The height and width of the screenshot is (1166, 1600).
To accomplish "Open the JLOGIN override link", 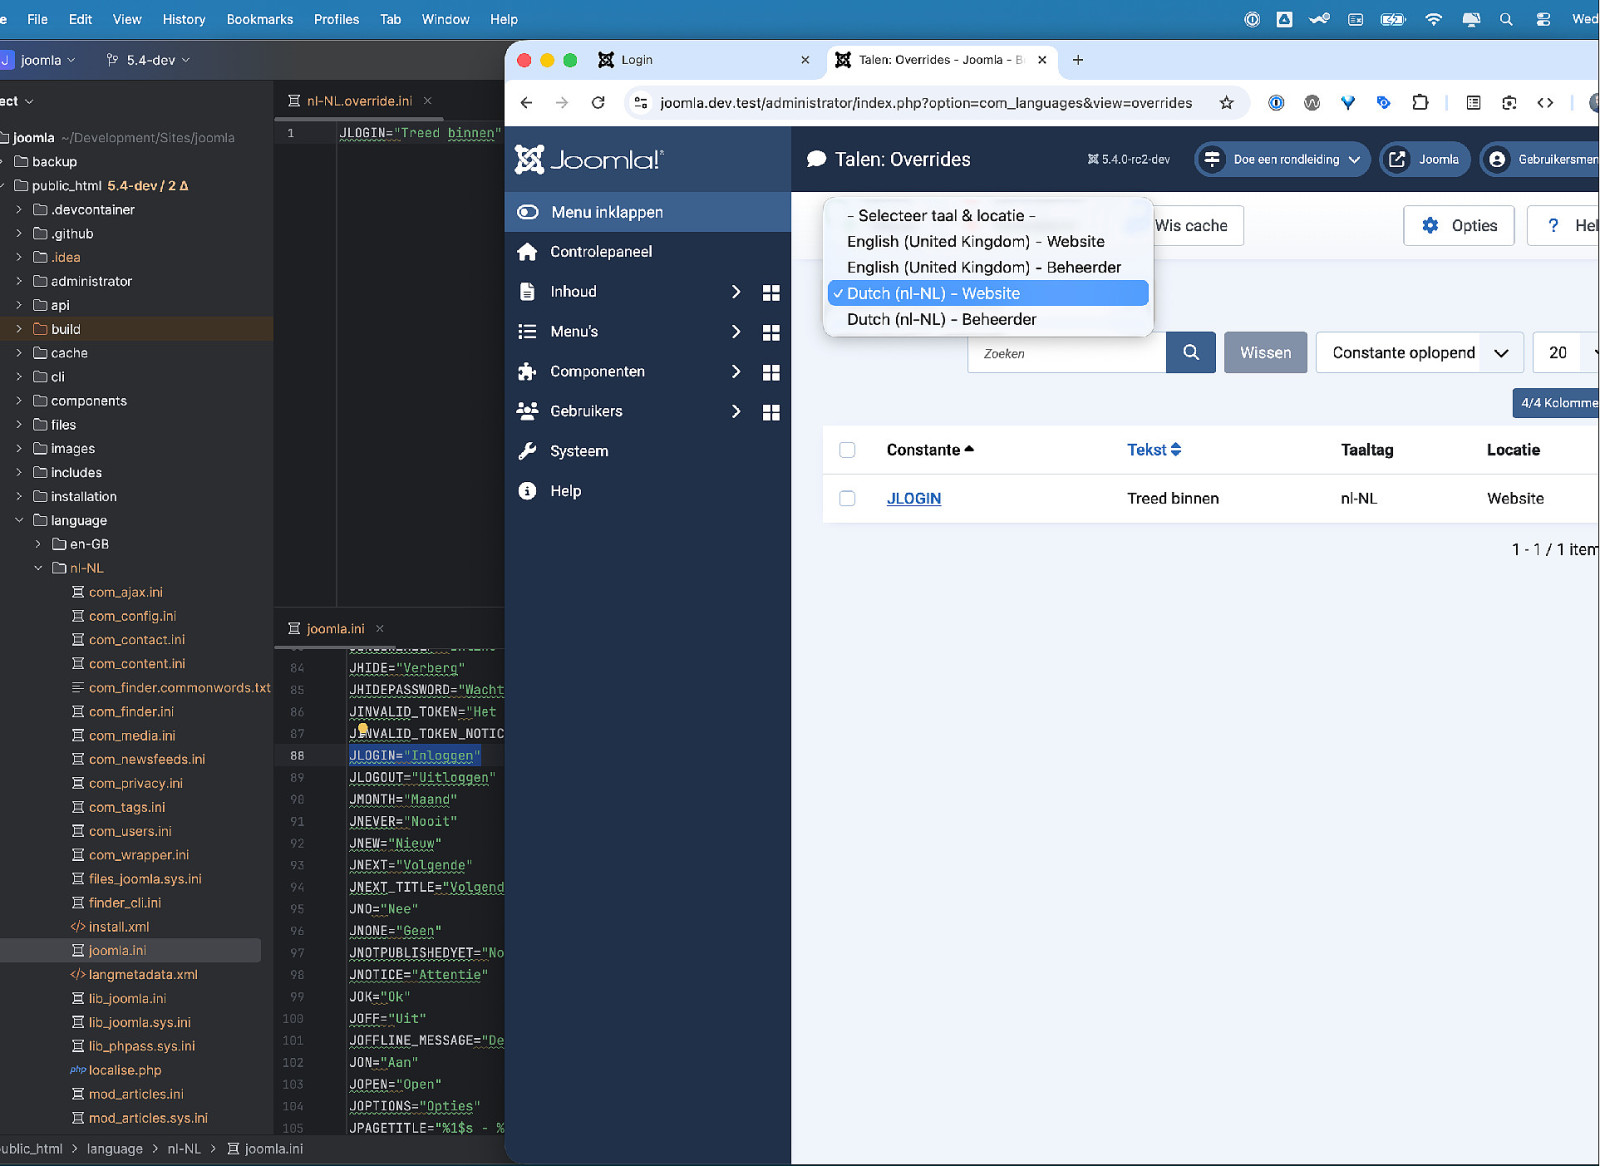I will (x=913, y=498).
